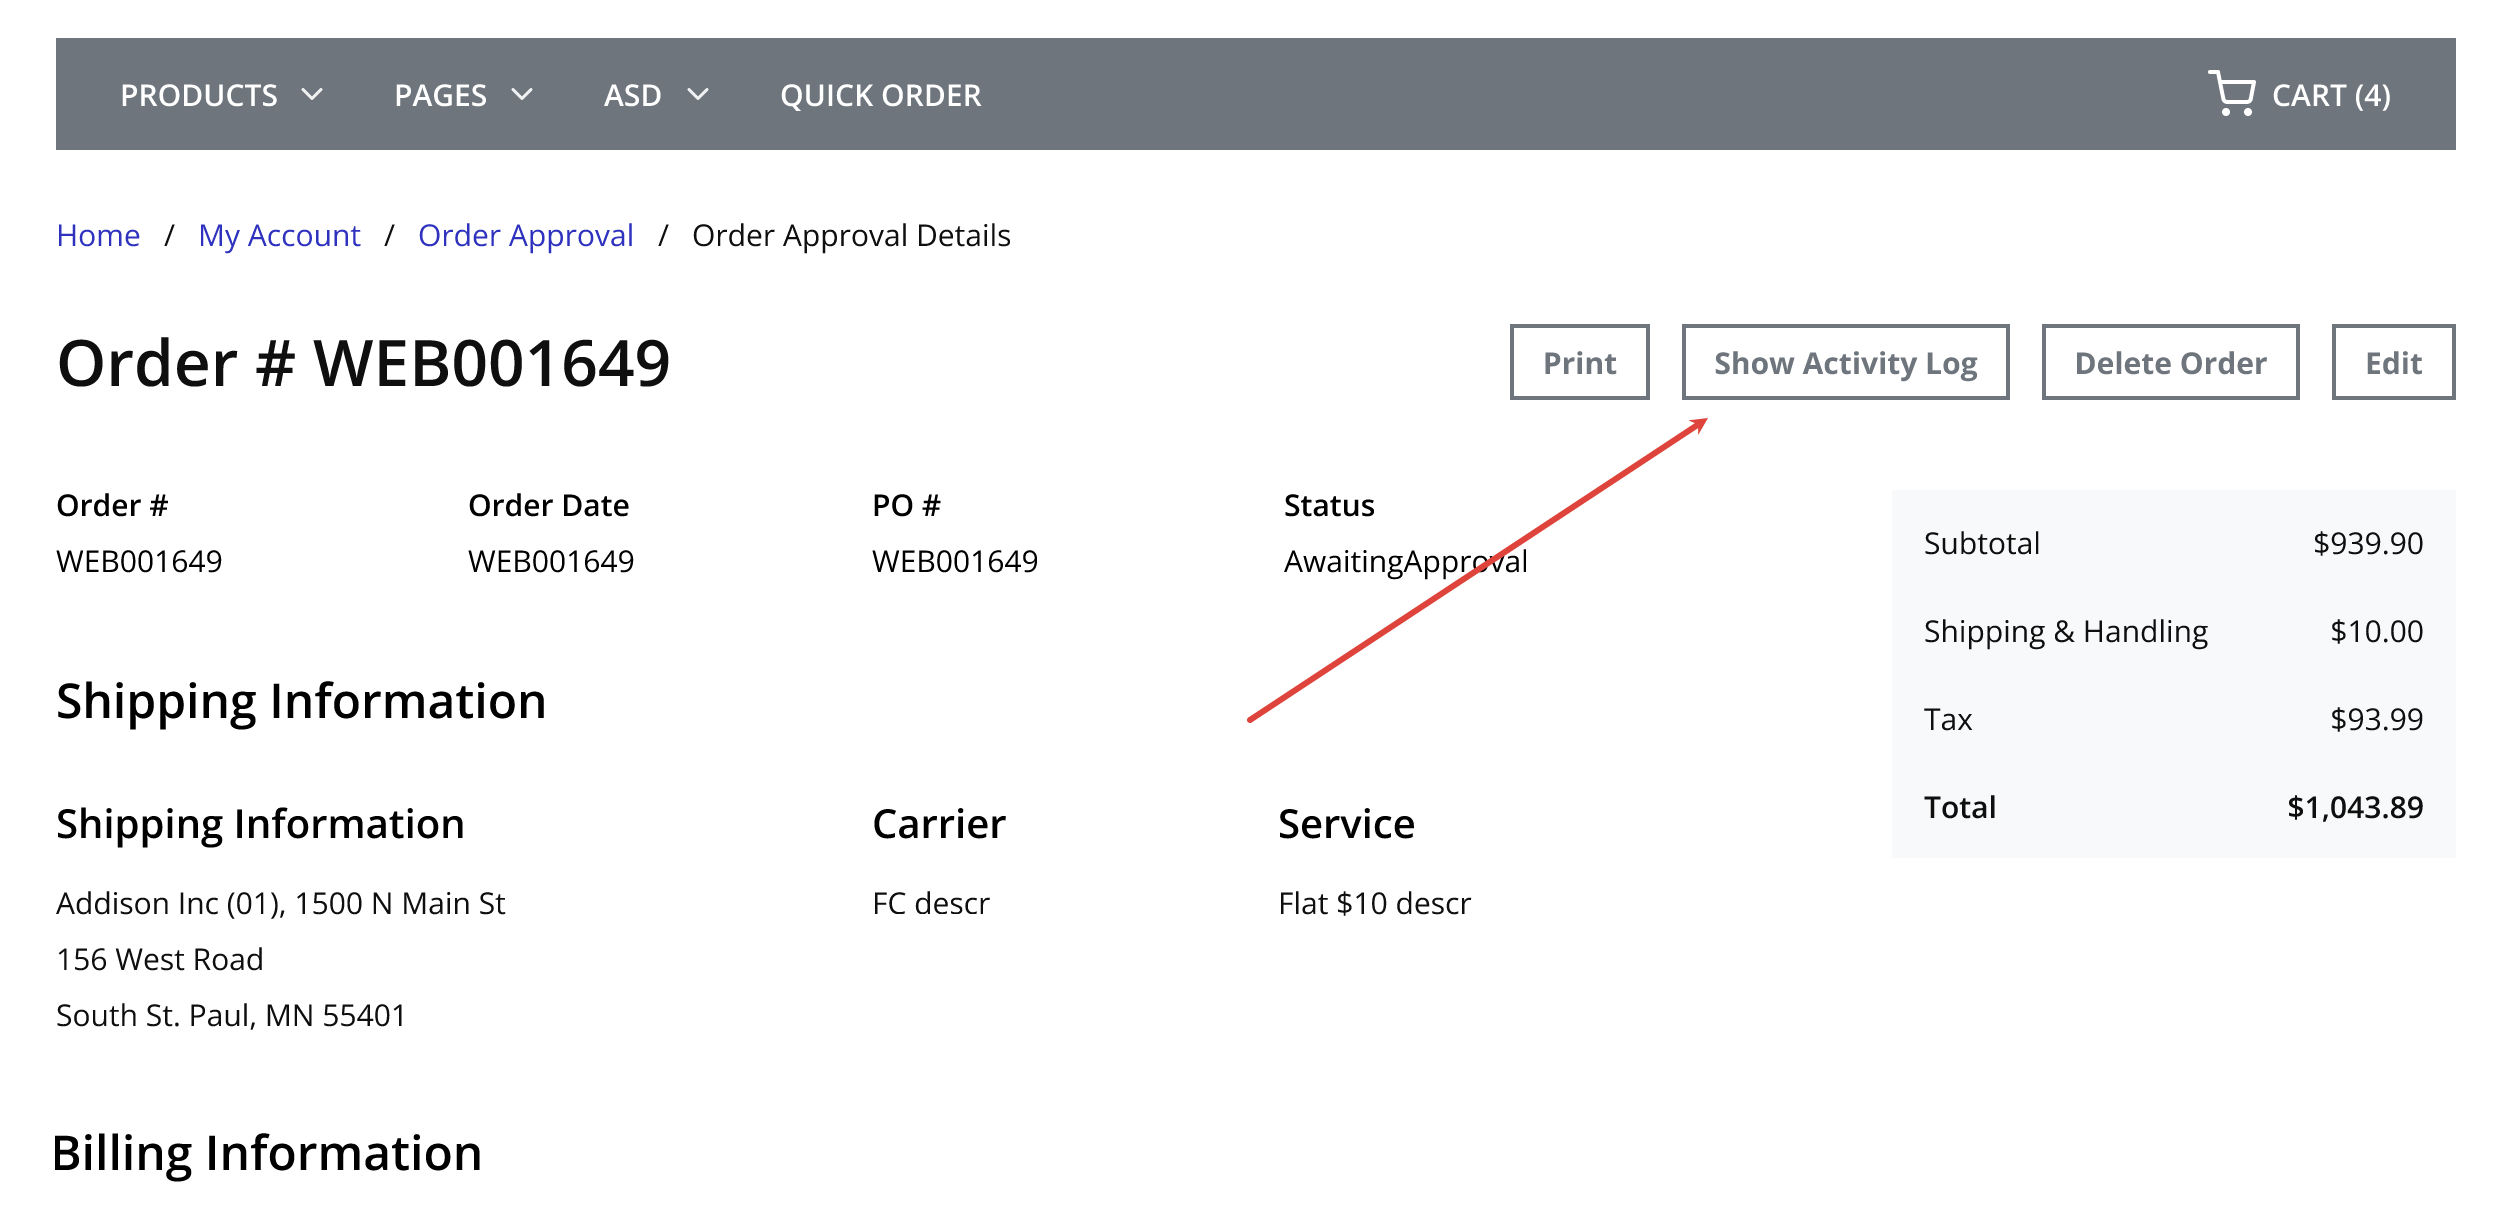The image size is (2500, 1230).
Task: Click the Edit button
Action: tap(2393, 362)
